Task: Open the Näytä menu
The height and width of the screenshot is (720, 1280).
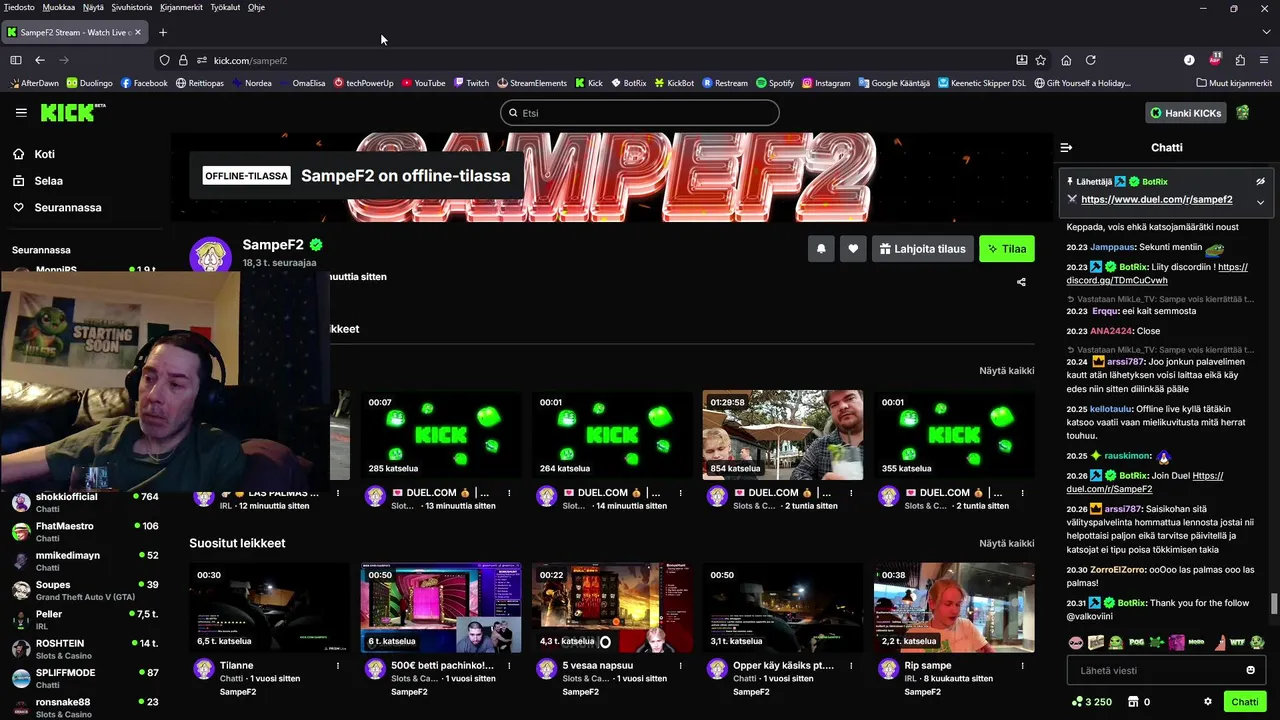Action: tap(93, 7)
